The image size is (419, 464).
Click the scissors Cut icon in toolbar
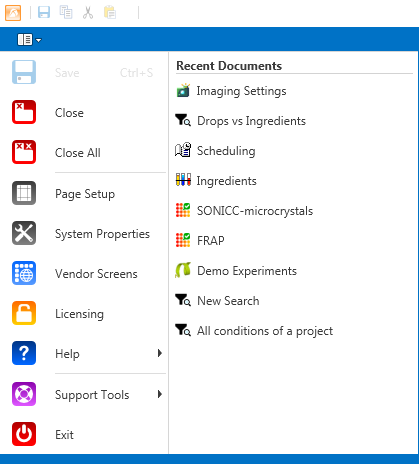point(88,13)
